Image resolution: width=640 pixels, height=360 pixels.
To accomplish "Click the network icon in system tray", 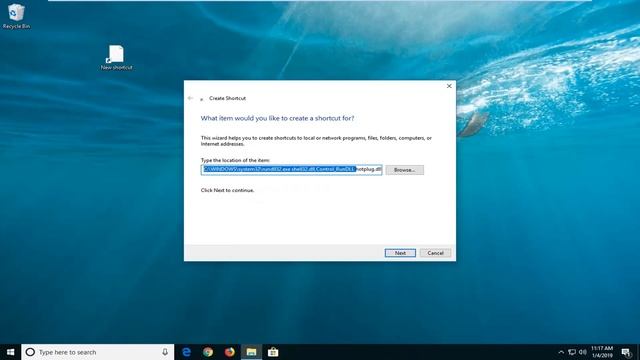I will point(572,352).
